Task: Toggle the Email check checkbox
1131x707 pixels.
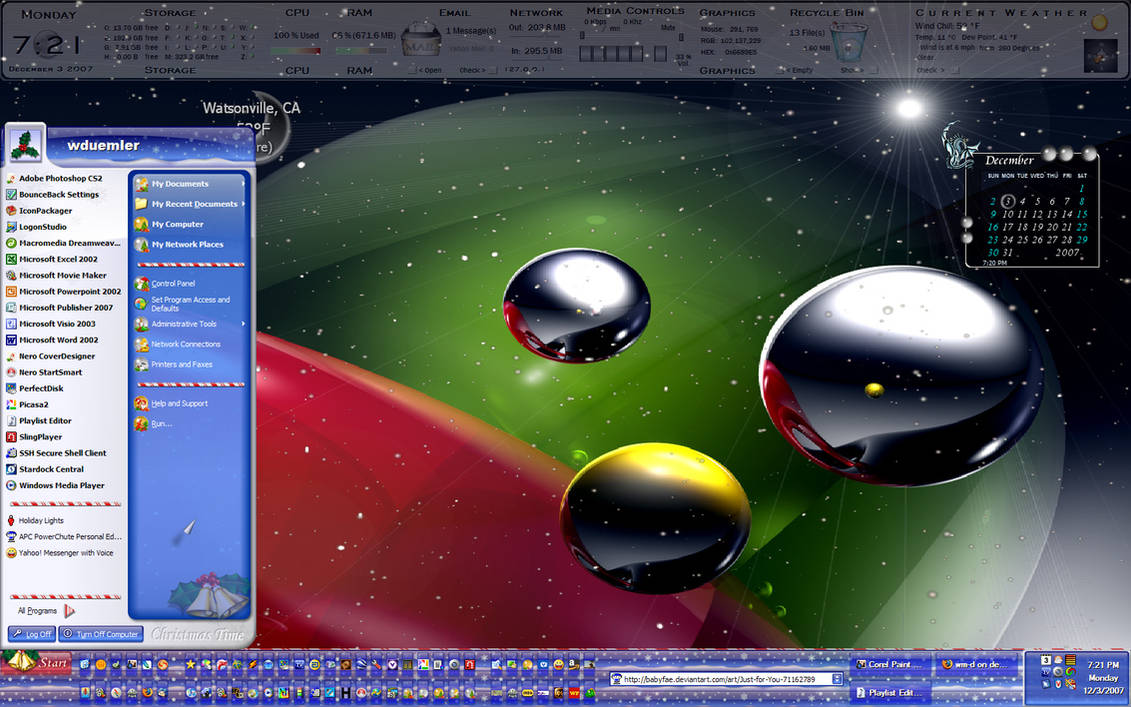Action: click(x=492, y=69)
